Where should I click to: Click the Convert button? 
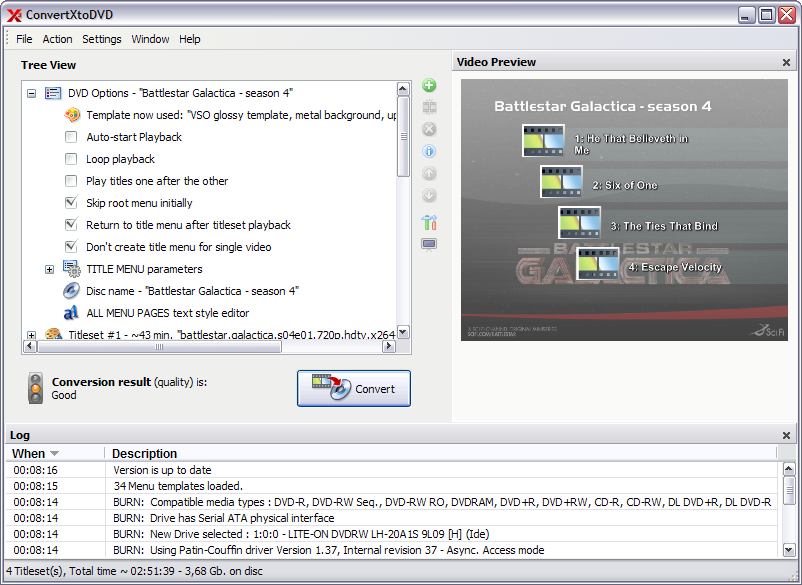[354, 389]
